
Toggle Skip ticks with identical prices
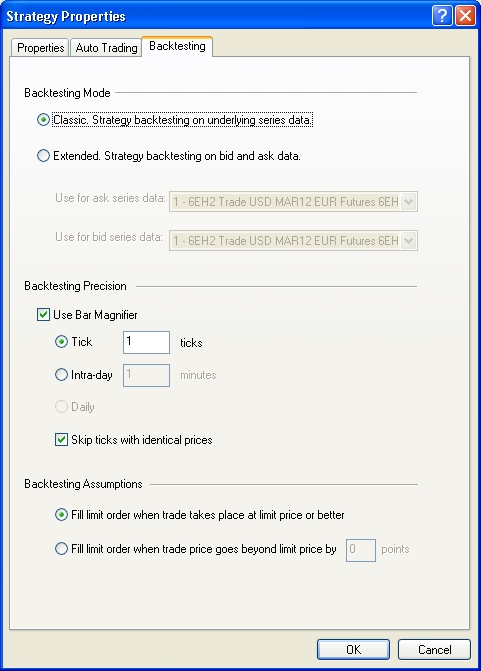point(61,440)
